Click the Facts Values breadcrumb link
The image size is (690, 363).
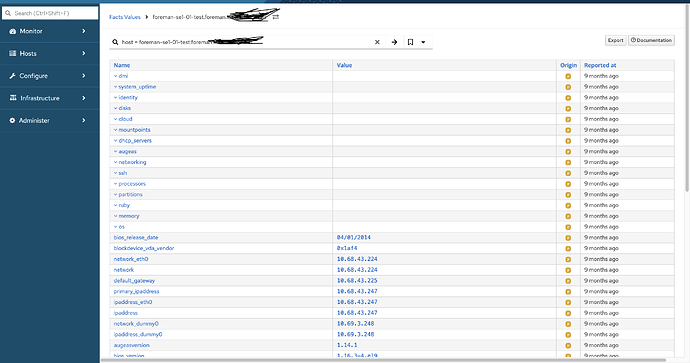pos(125,17)
